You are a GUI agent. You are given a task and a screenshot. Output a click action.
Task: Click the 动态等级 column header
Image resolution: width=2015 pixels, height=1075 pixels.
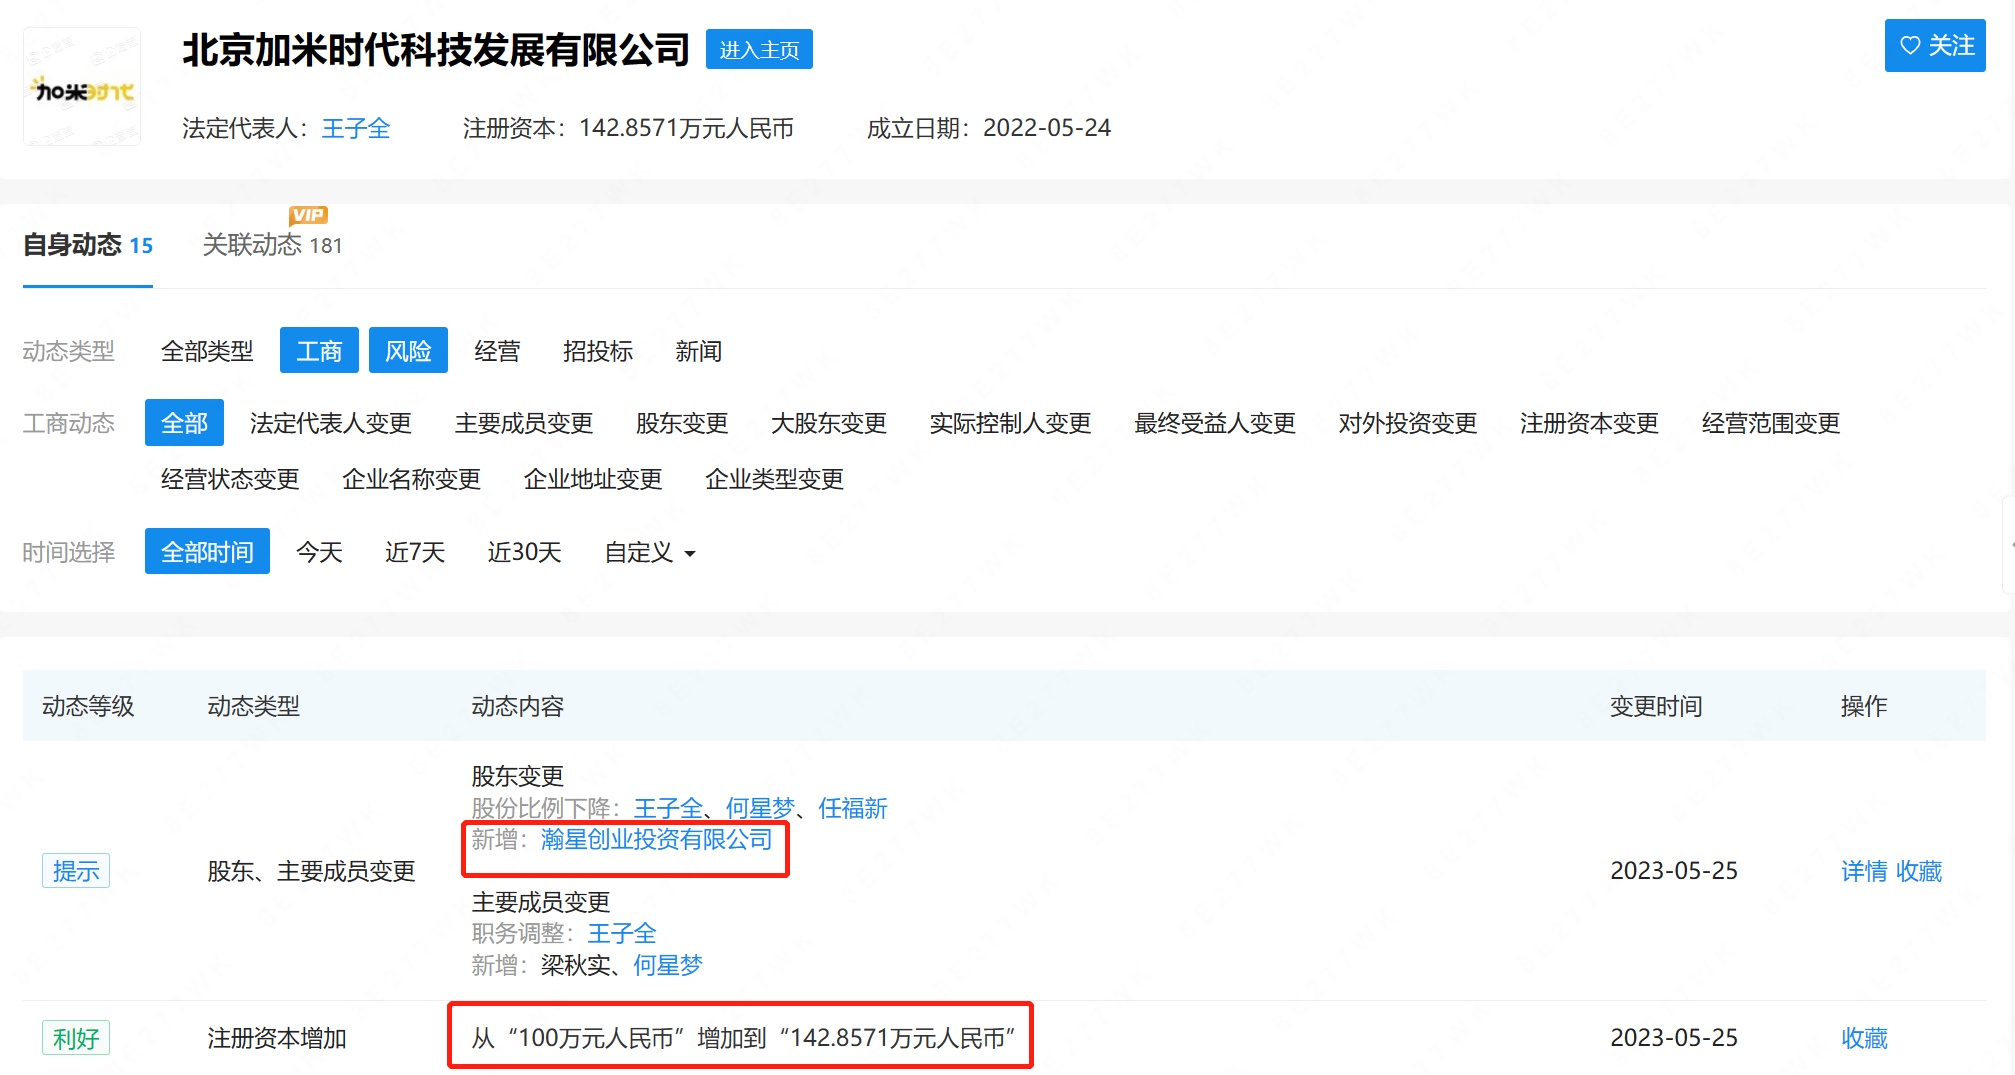click(x=88, y=706)
